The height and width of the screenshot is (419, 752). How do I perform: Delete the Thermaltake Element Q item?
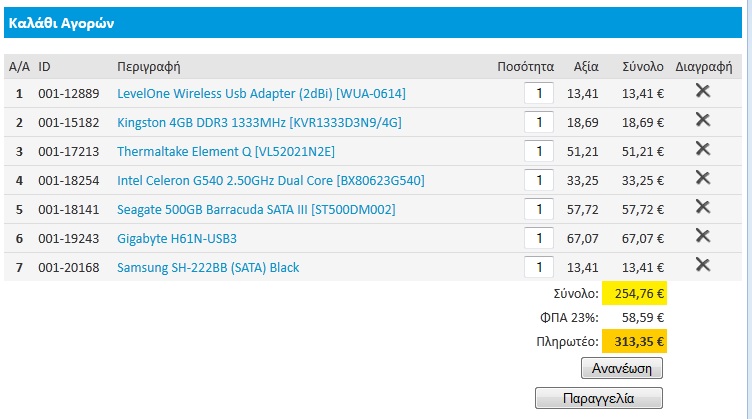pyautogui.click(x=703, y=149)
